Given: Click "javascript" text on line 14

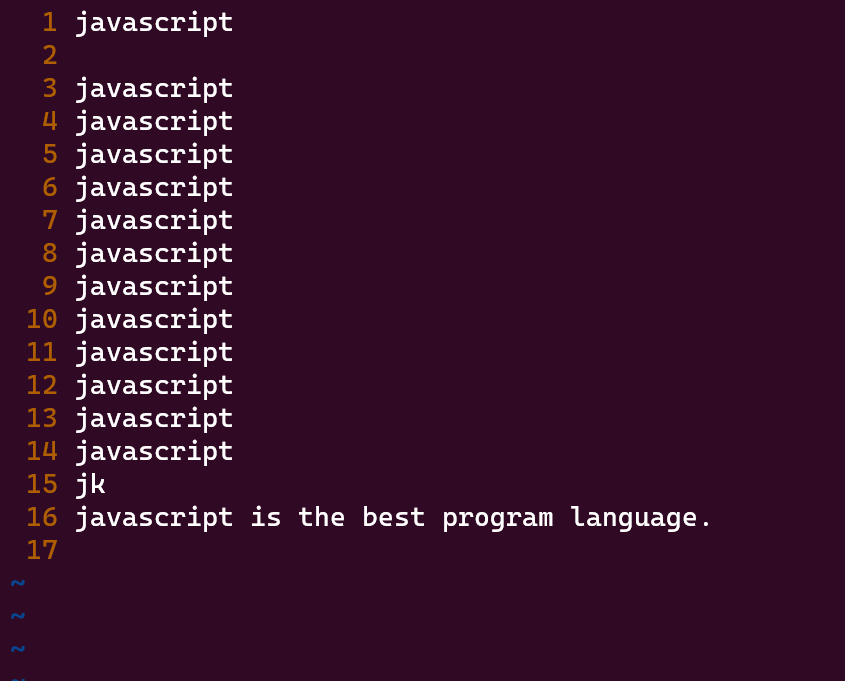Looking at the screenshot, I should 153,451.
